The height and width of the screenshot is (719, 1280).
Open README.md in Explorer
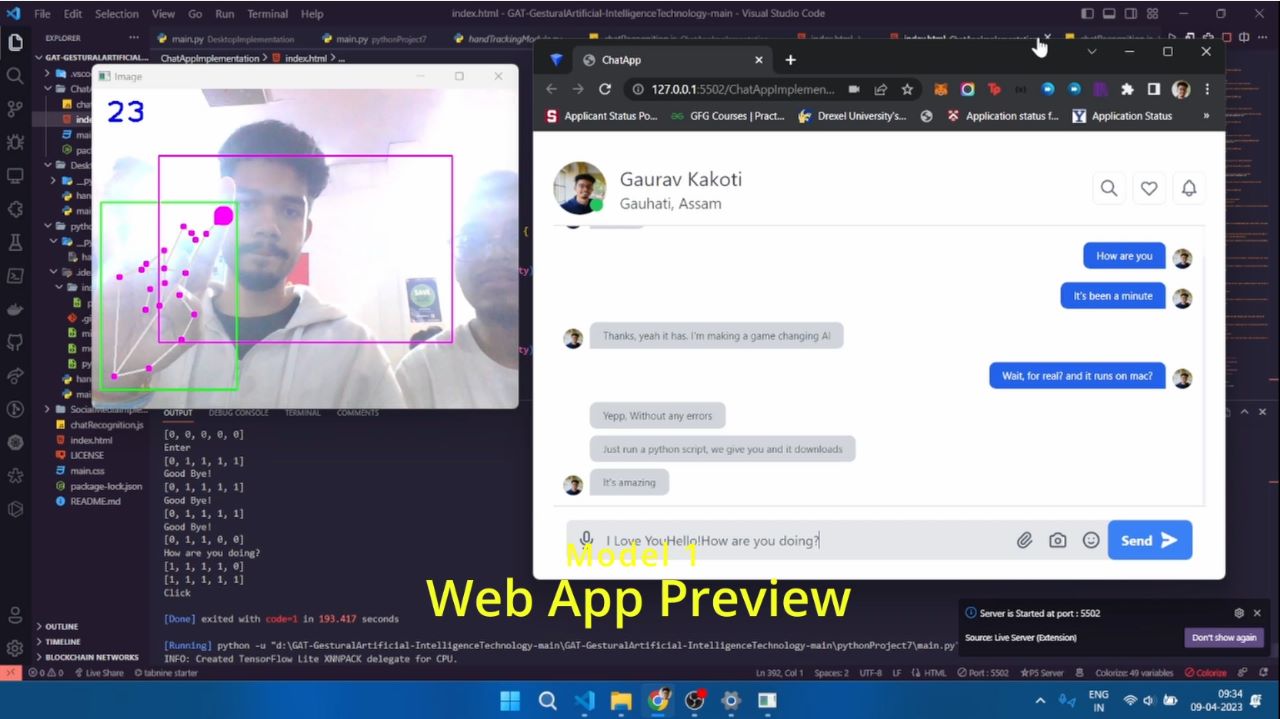95,501
